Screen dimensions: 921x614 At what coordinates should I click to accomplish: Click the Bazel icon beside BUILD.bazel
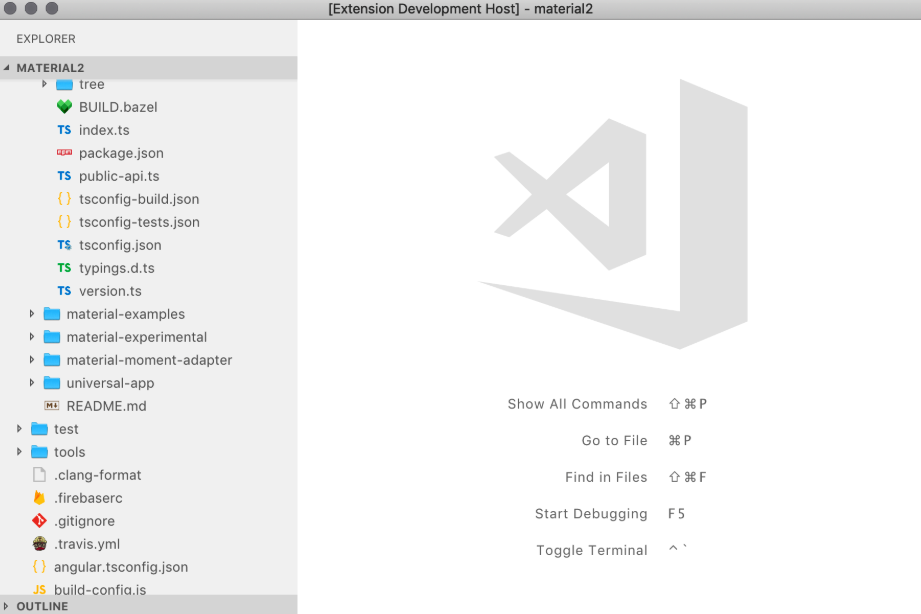coord(63,107)
